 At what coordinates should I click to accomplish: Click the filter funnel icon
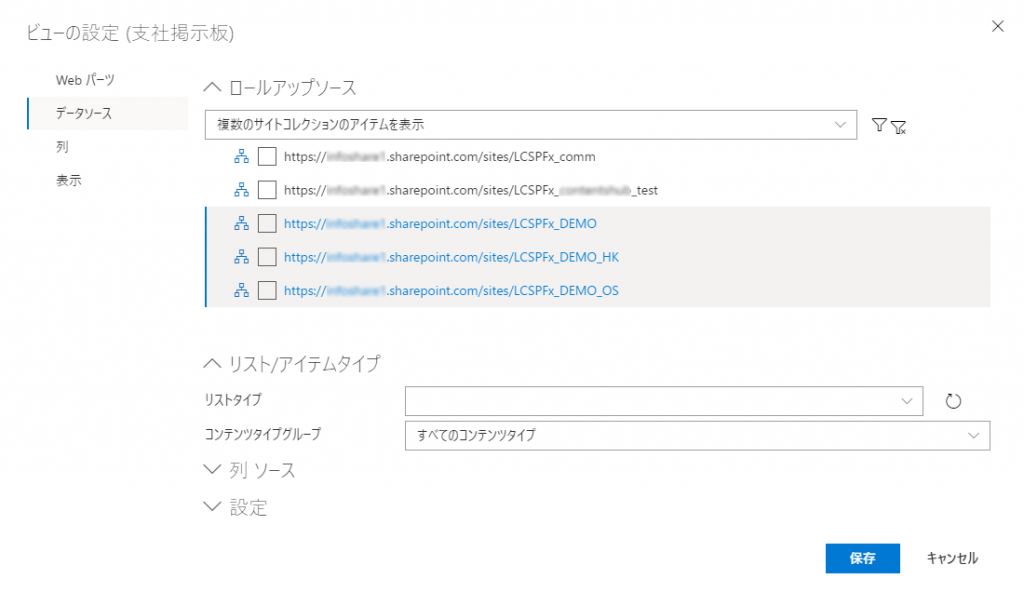pyautogui.click(x=879, y=125)
